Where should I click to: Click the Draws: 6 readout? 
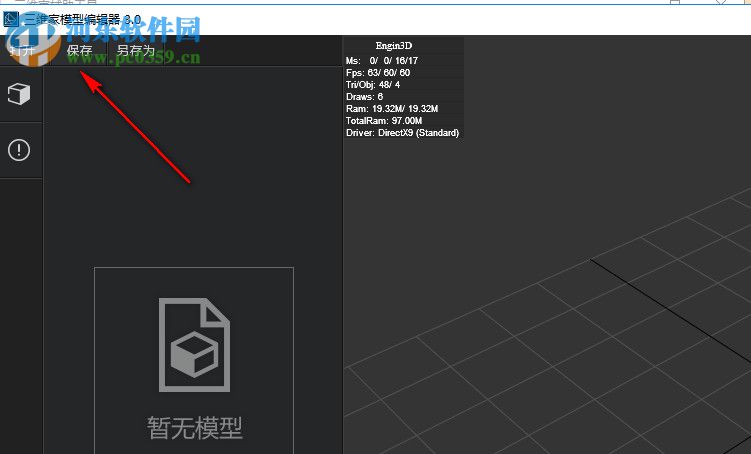[x=364, y=97]
